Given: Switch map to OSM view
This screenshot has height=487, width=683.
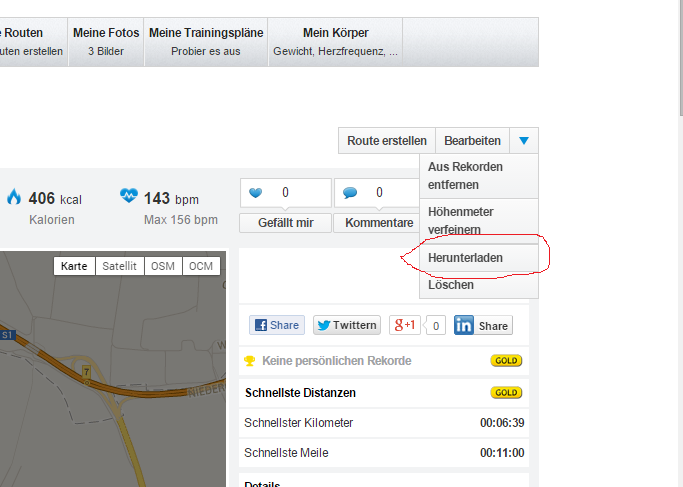Looking at the screenshot, I should 163,266.
